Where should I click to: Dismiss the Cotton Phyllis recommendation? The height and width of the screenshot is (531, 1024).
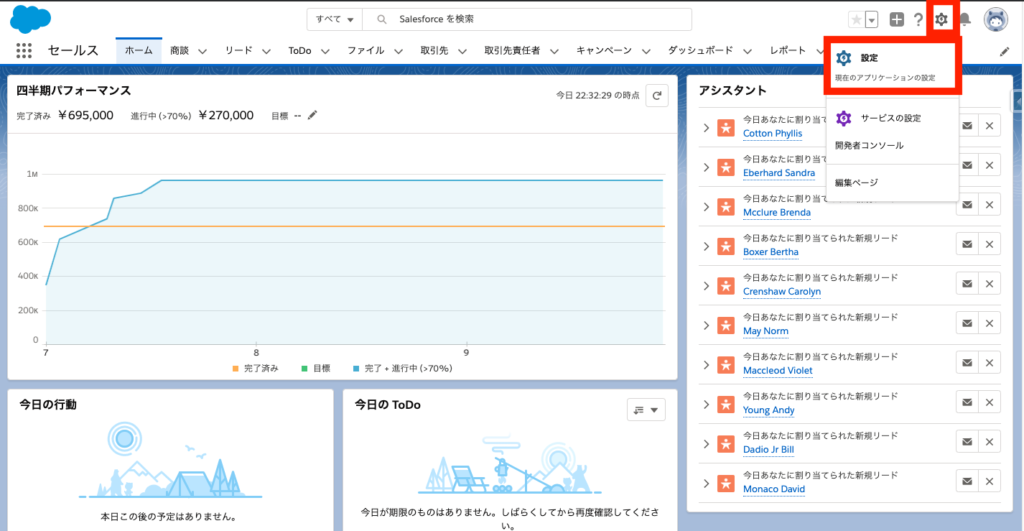click(x=989, y=126)
